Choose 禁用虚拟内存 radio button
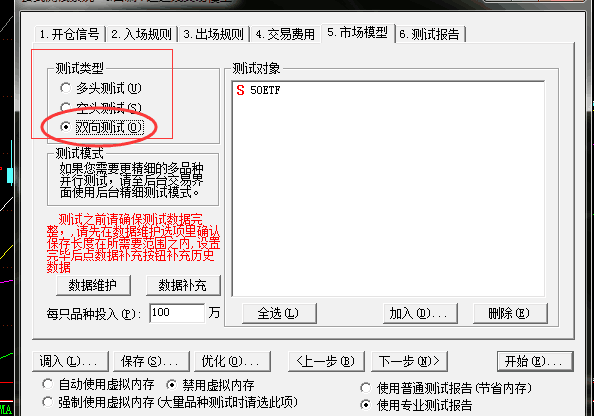 coord(210,385)
